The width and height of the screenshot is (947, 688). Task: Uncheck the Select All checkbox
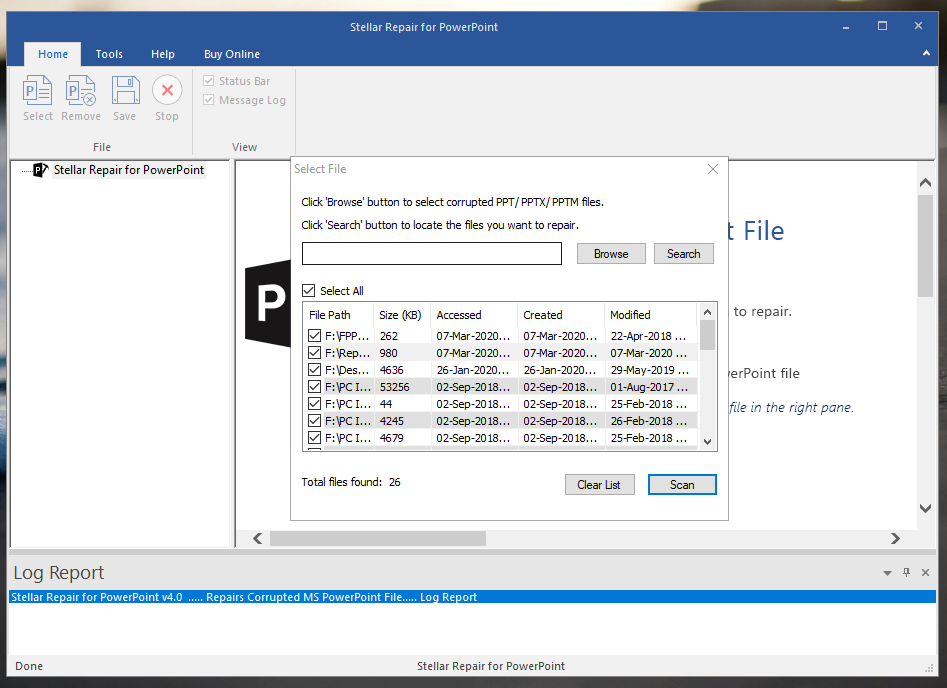point(309,291)
